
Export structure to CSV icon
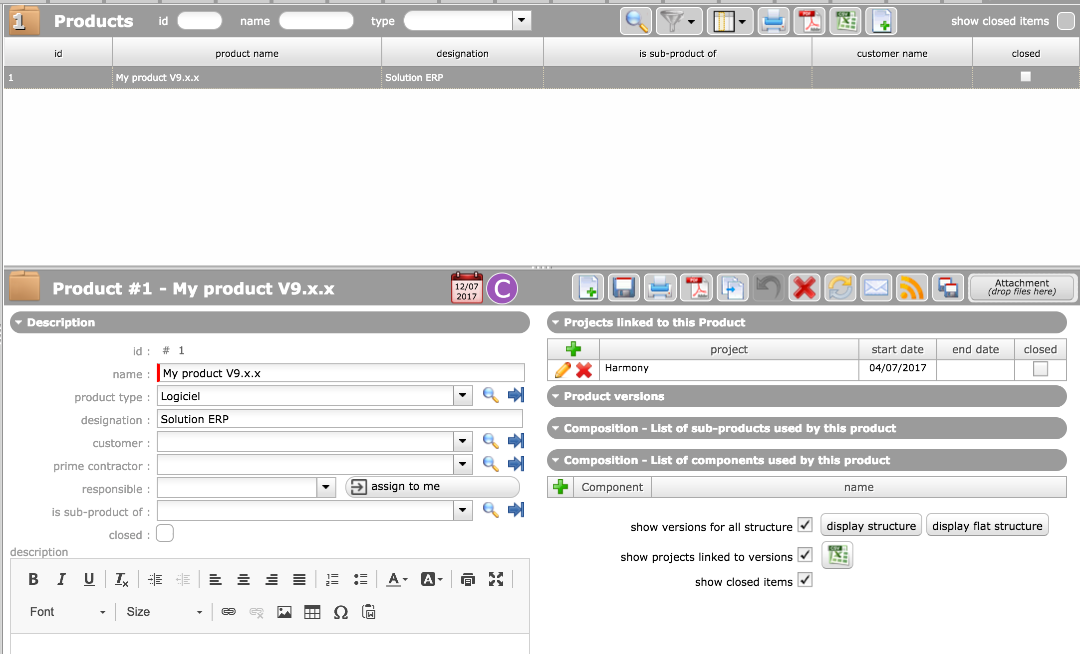pyautogui.click(x=838, y=556)
